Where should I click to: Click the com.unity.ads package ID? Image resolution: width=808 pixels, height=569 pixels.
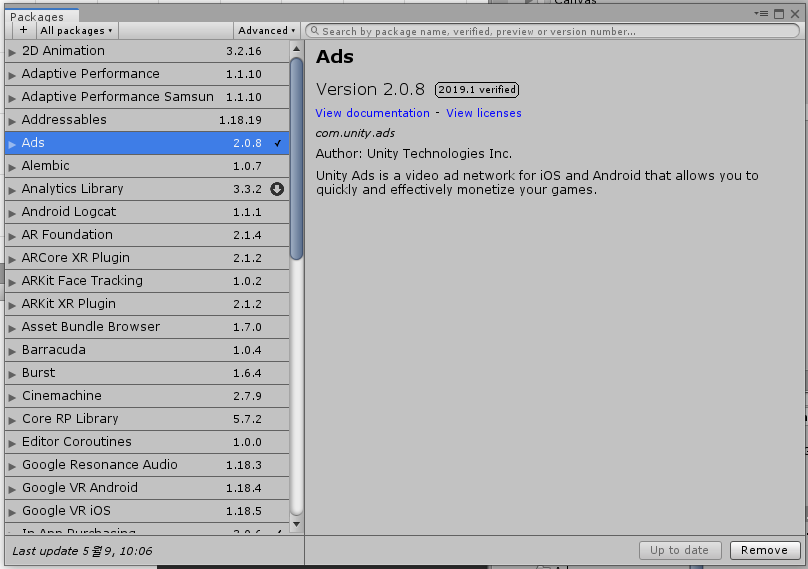(x=355, y=133)
